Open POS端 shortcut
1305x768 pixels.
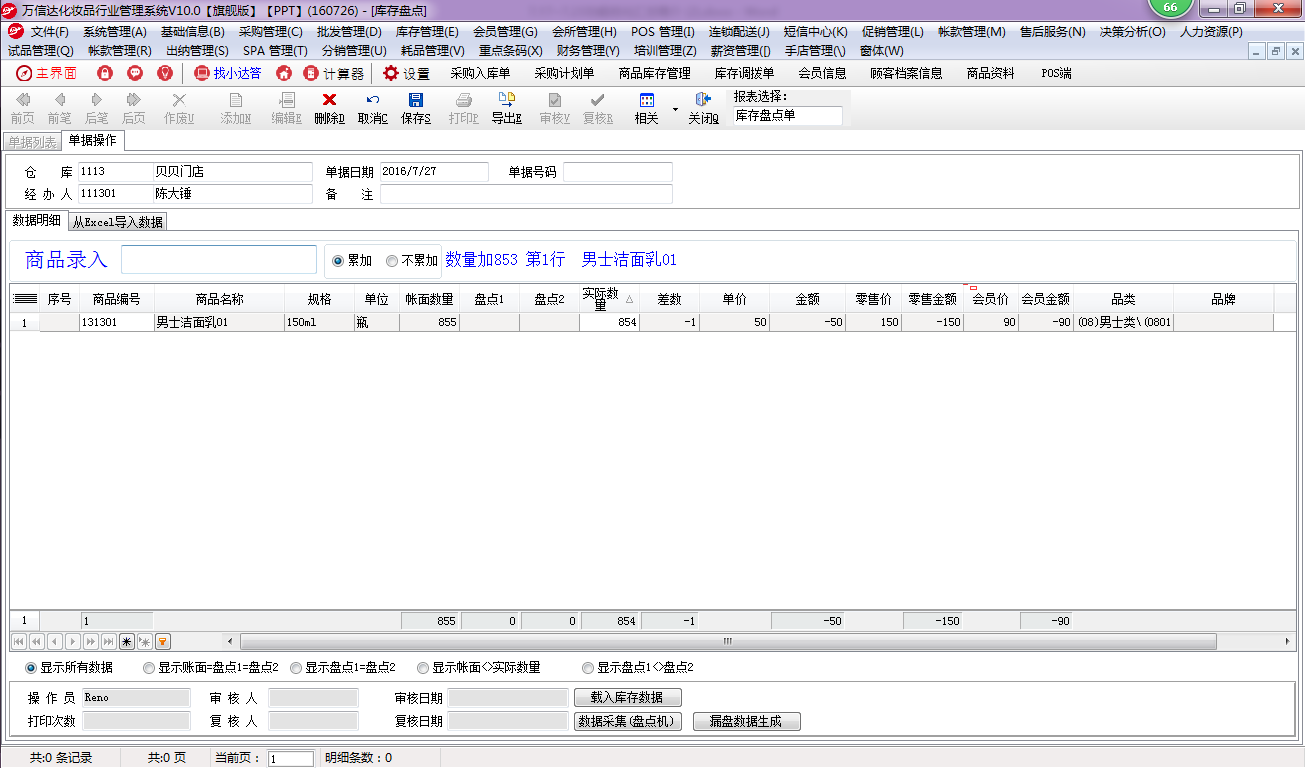(1056, 73)
